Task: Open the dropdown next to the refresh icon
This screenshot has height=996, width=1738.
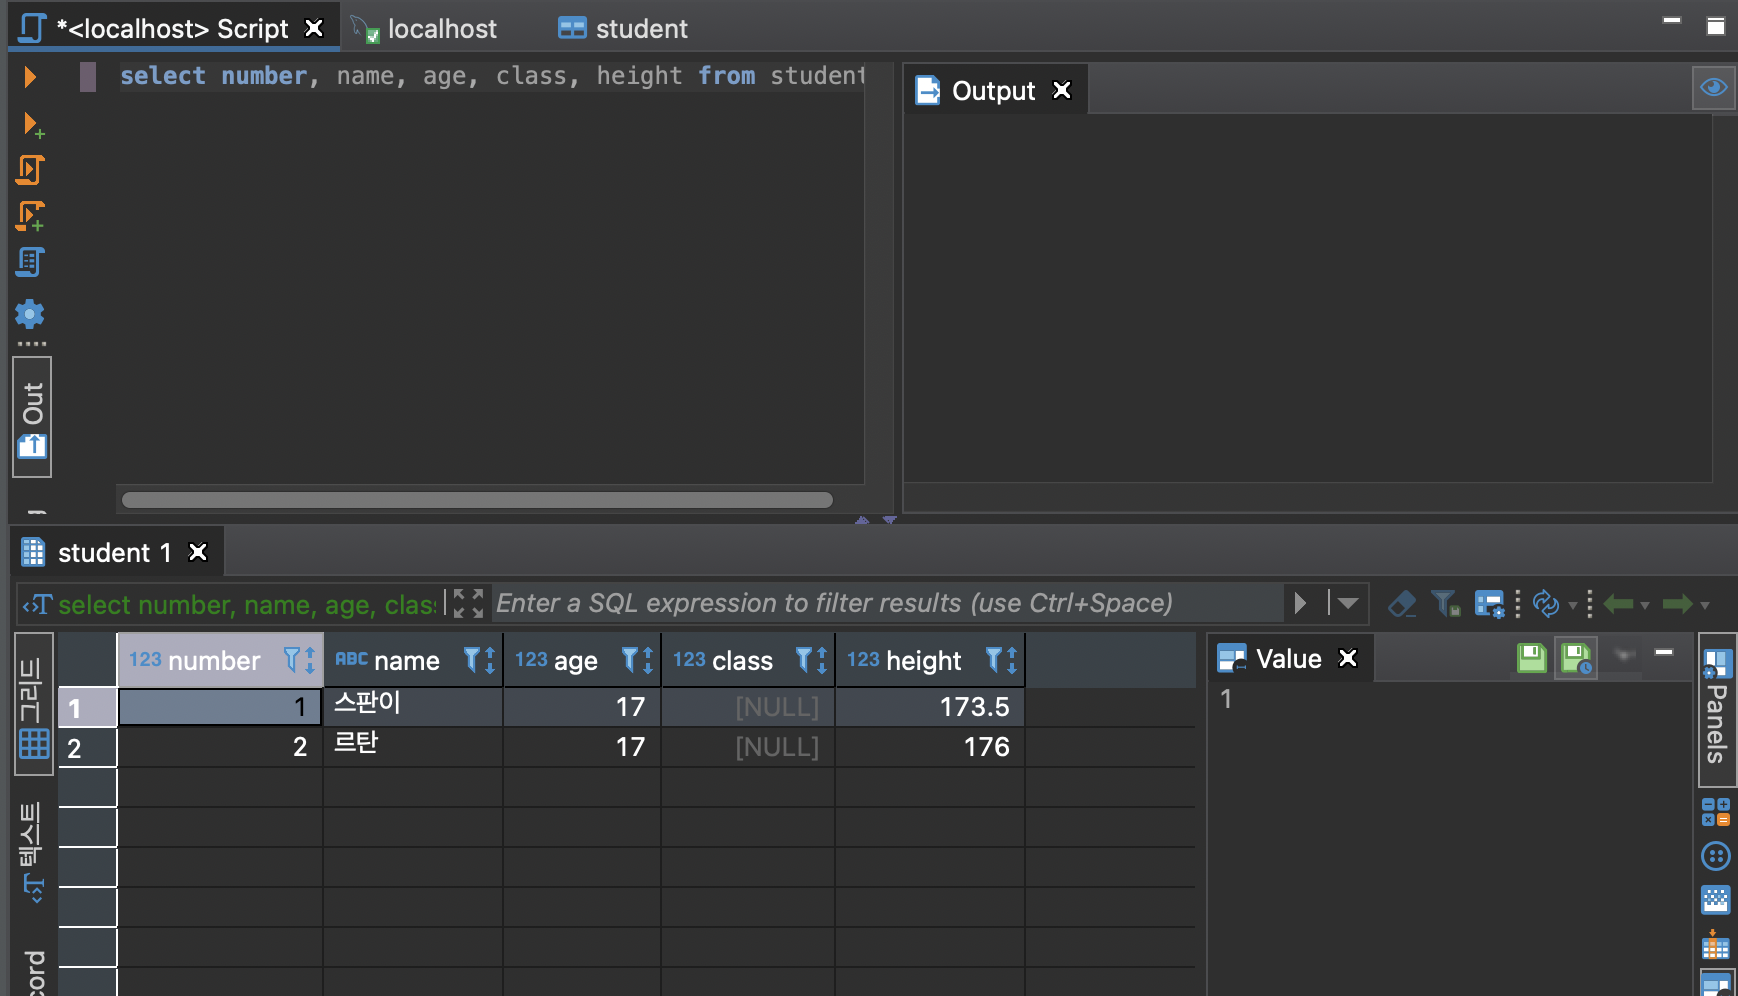Action: tap(1573, 605)
